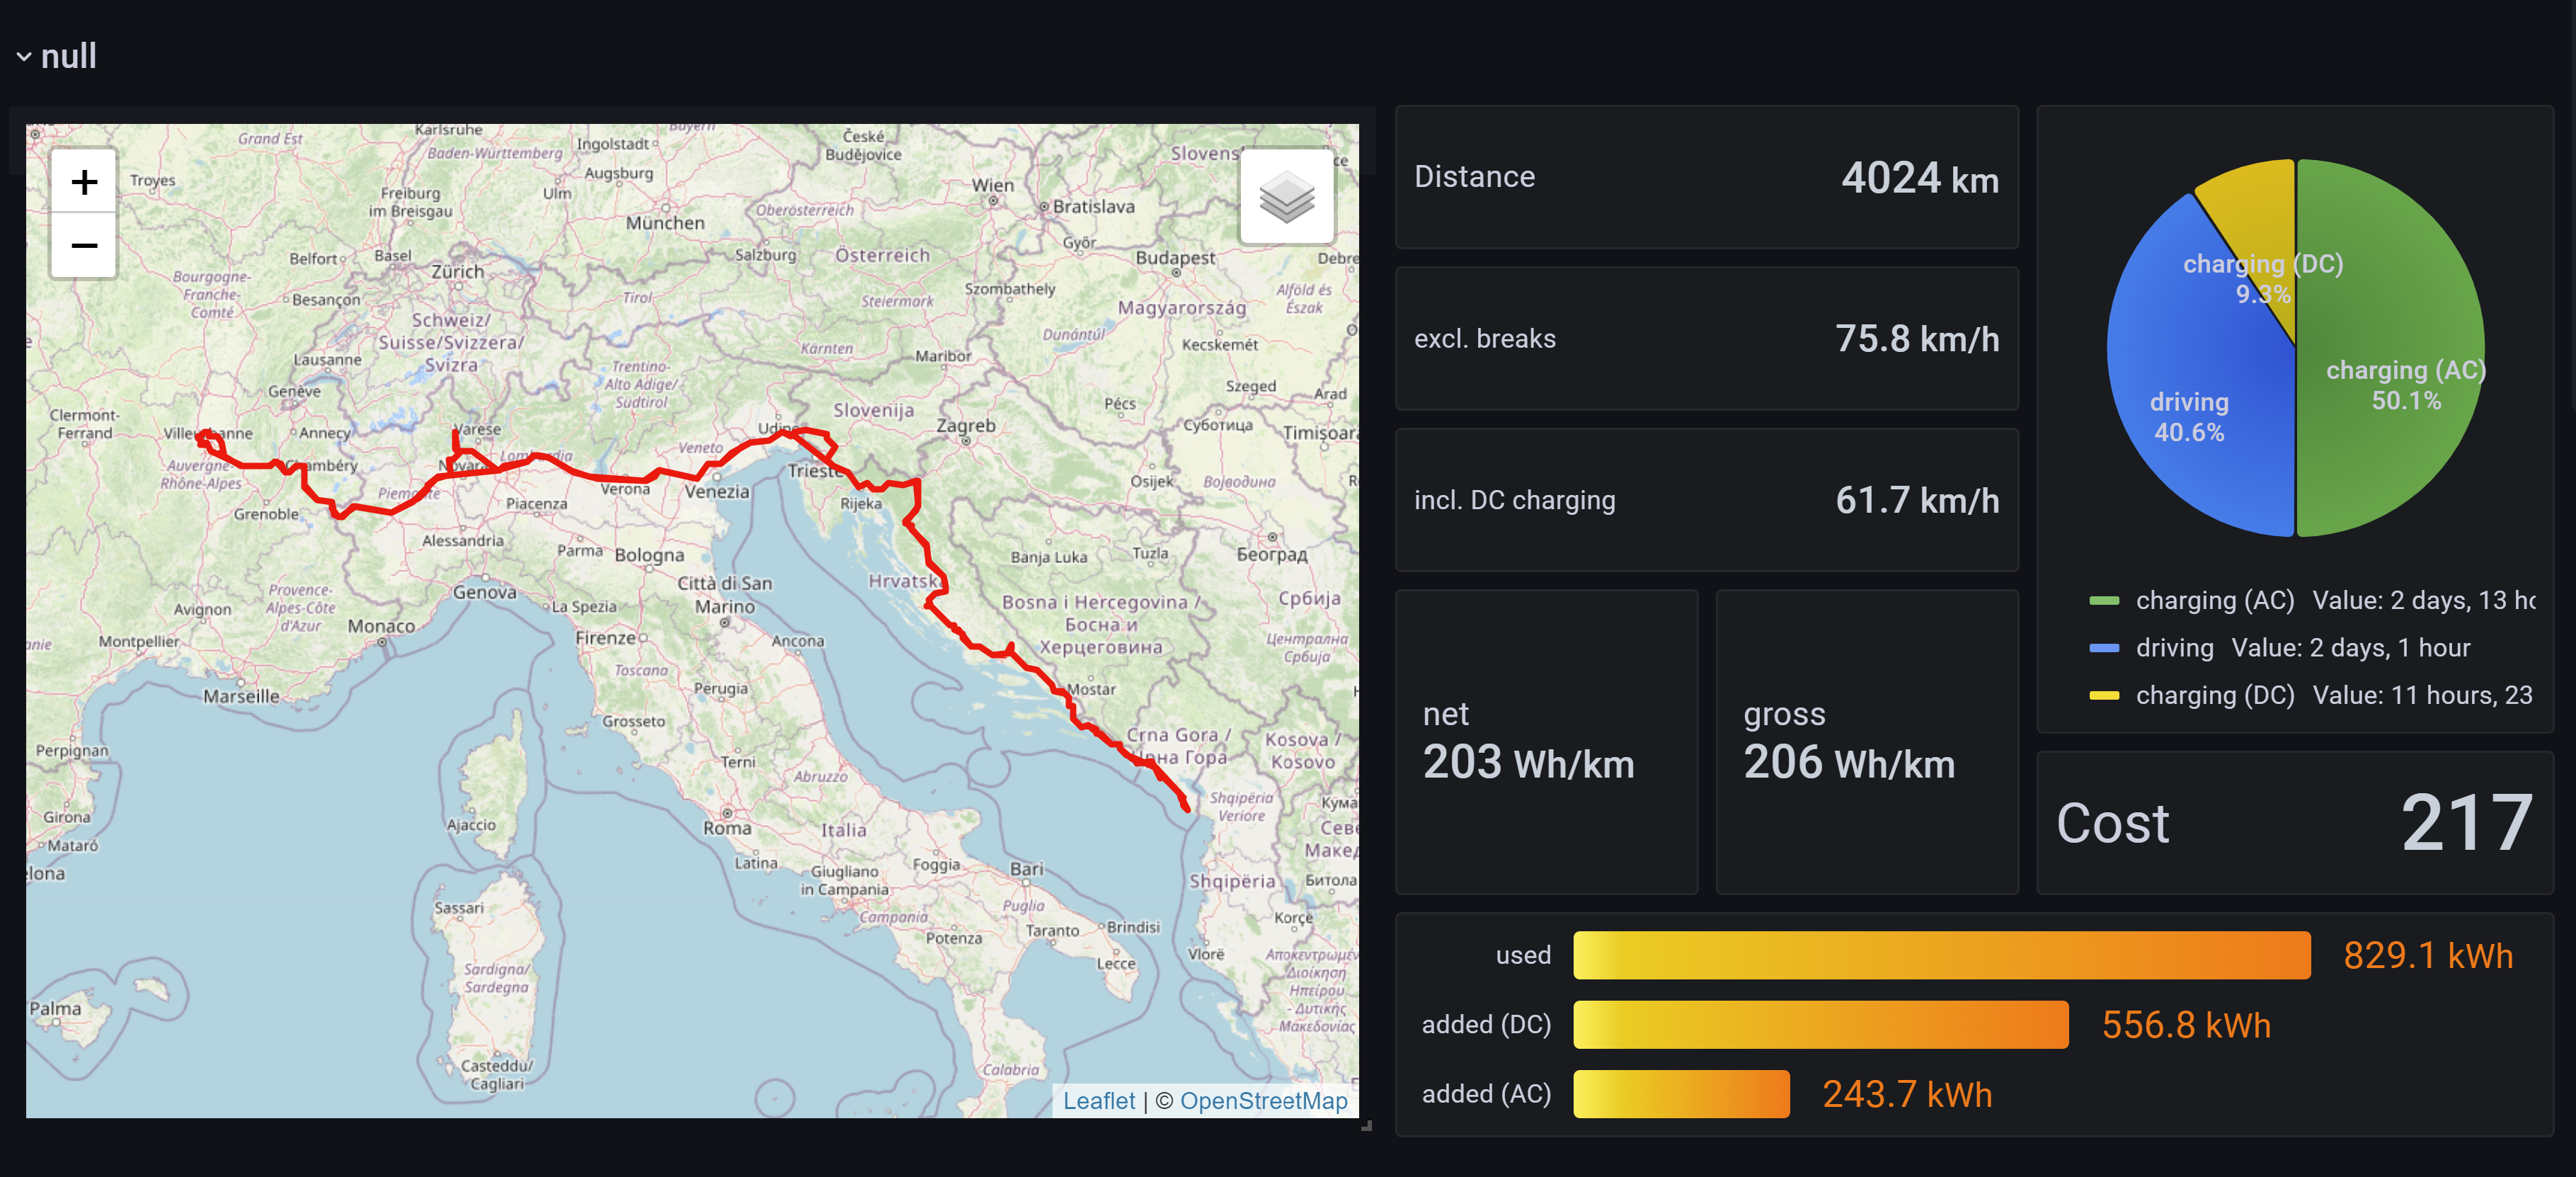Click the net Wh/km consumption panel
This screenshot has width=2576, height=1177.
pyautogui.click(x=1546, y=742)
